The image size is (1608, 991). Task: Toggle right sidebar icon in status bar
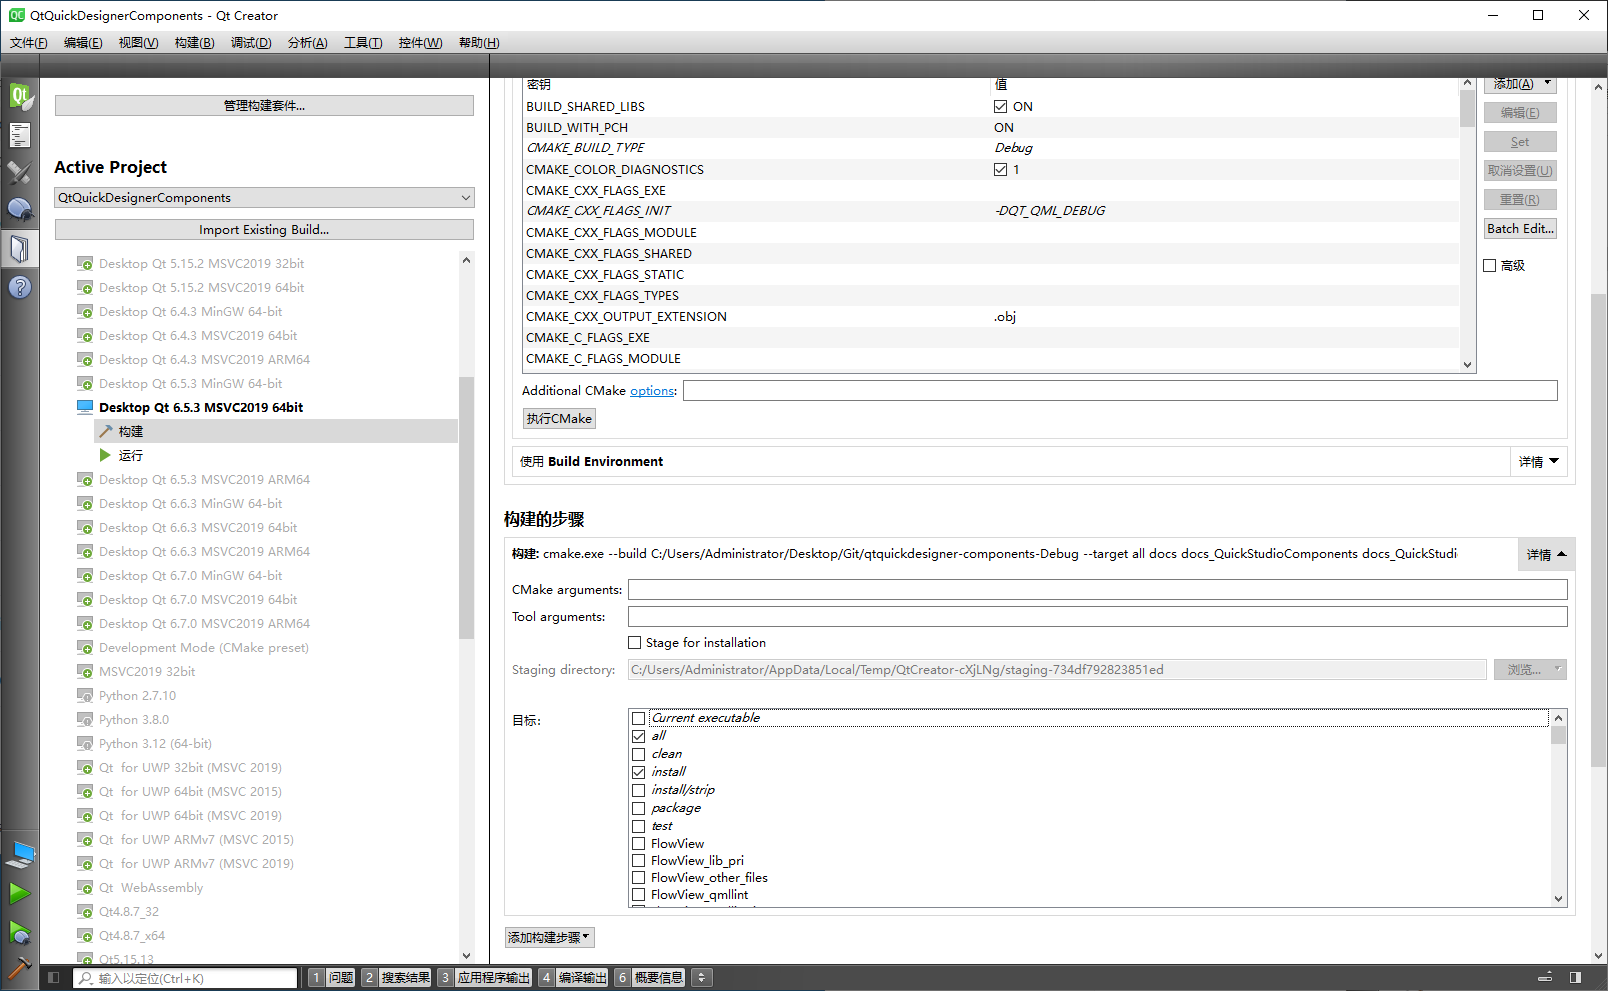pos(1575,978)
